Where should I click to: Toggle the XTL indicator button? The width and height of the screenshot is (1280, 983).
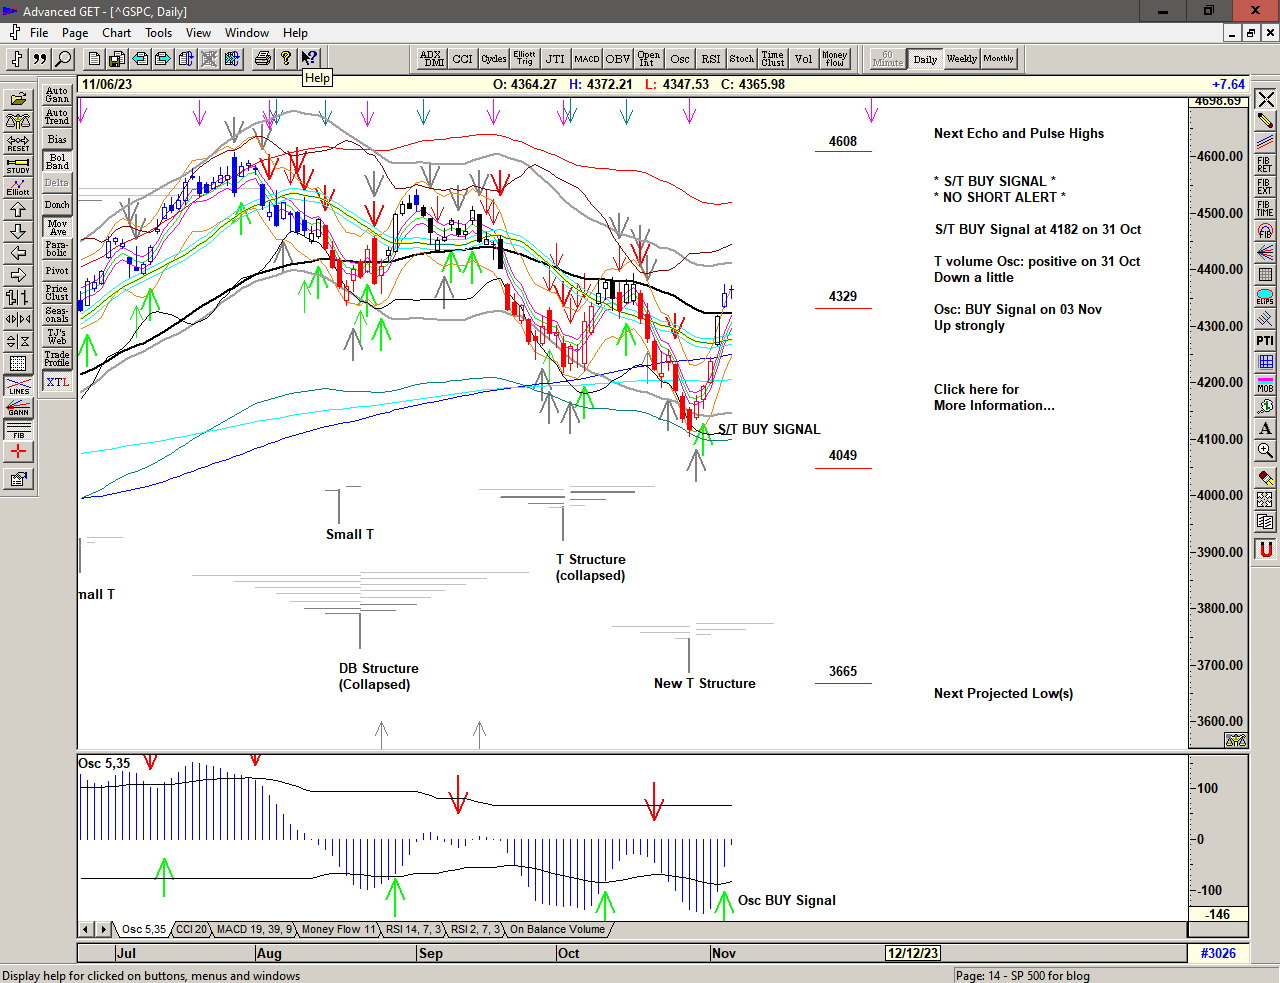(x=58, y=382)
